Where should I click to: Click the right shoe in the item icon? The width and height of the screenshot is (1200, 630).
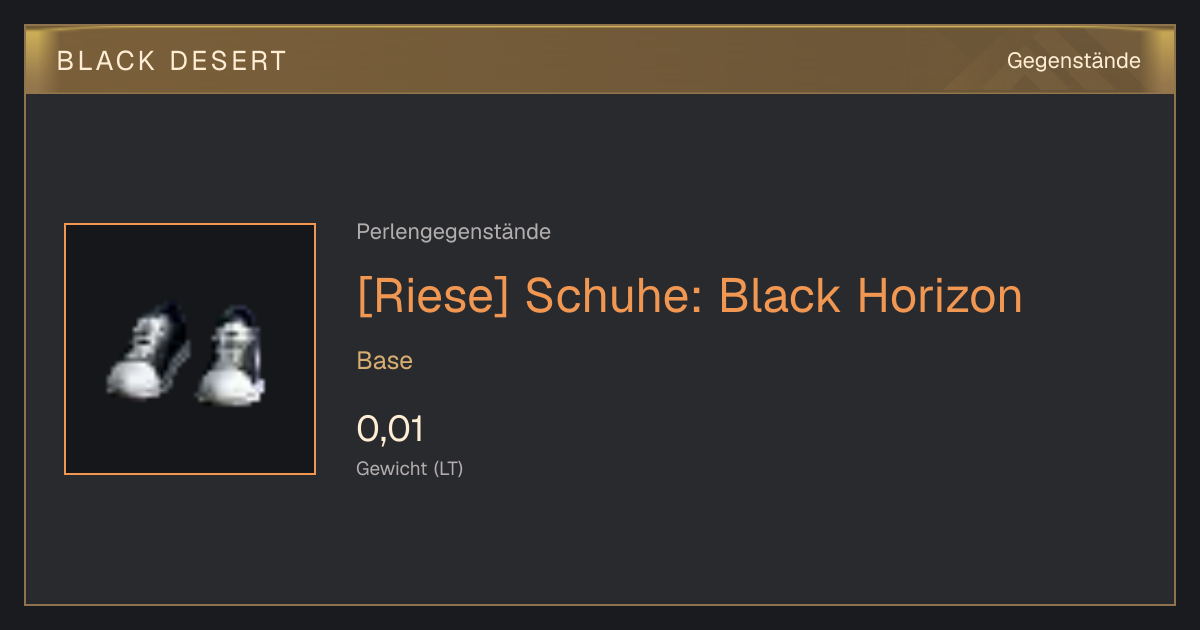point(232,356)
